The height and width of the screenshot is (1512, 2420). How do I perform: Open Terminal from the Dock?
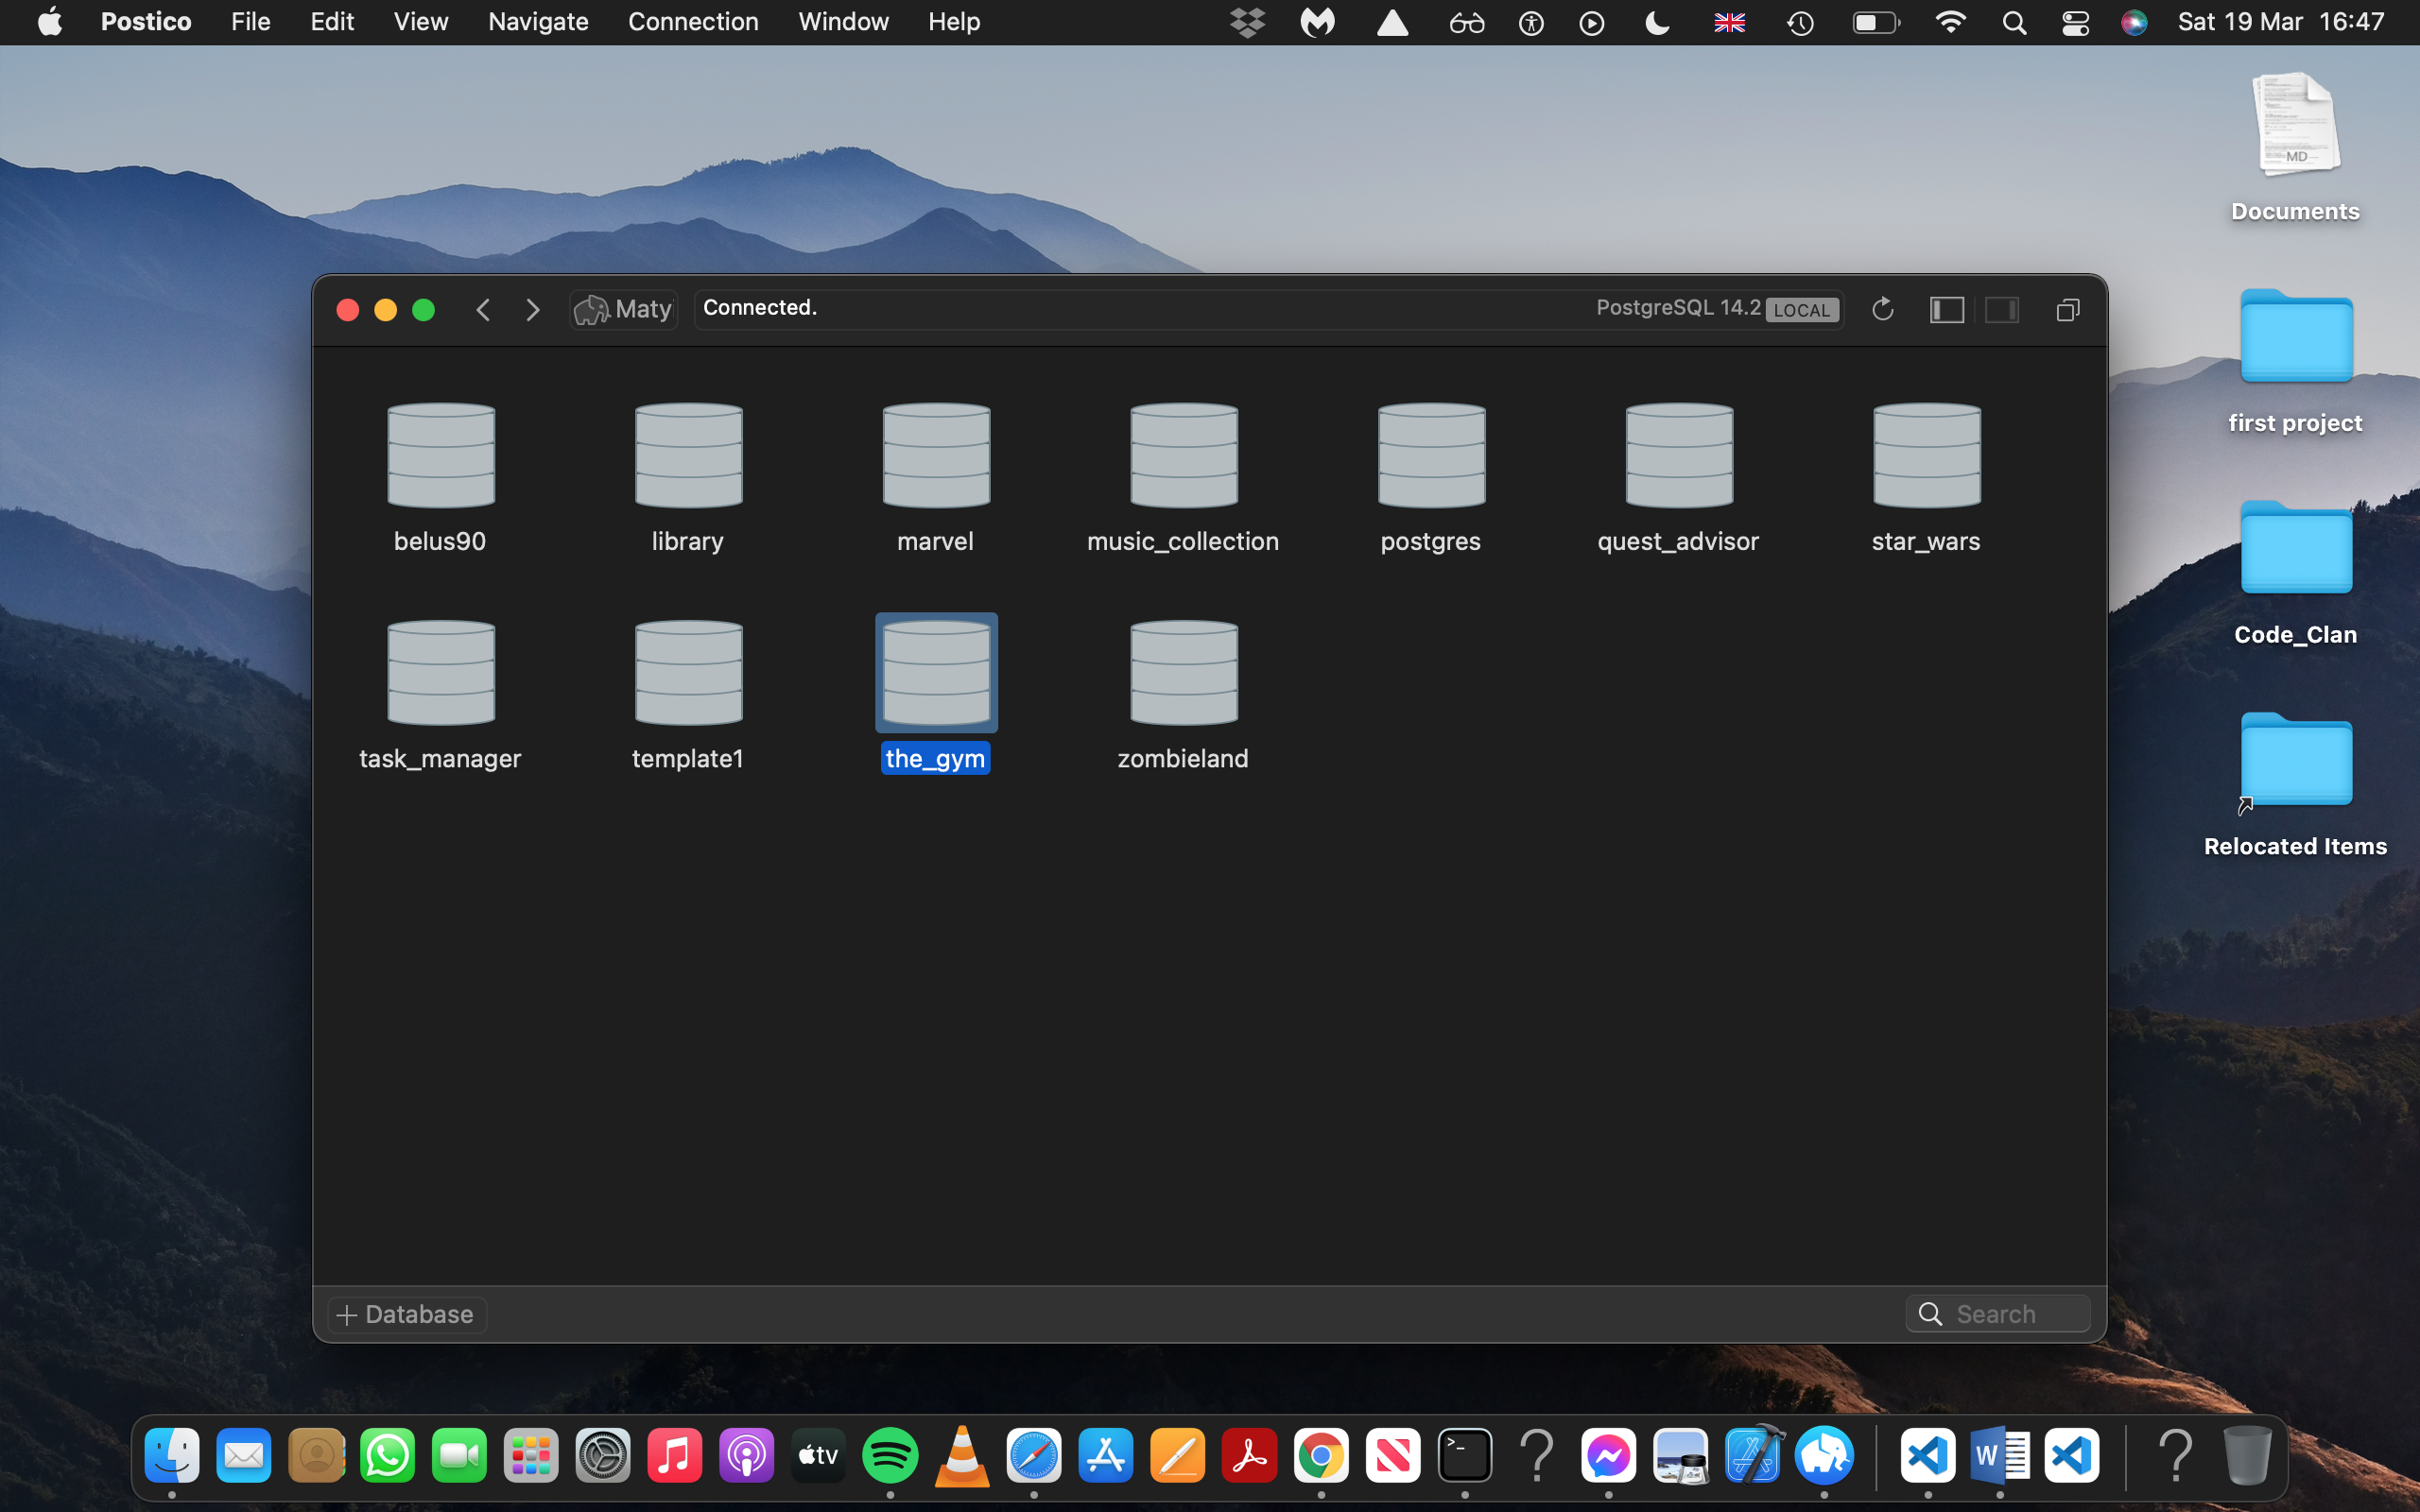click(x=1465, y=1456)
